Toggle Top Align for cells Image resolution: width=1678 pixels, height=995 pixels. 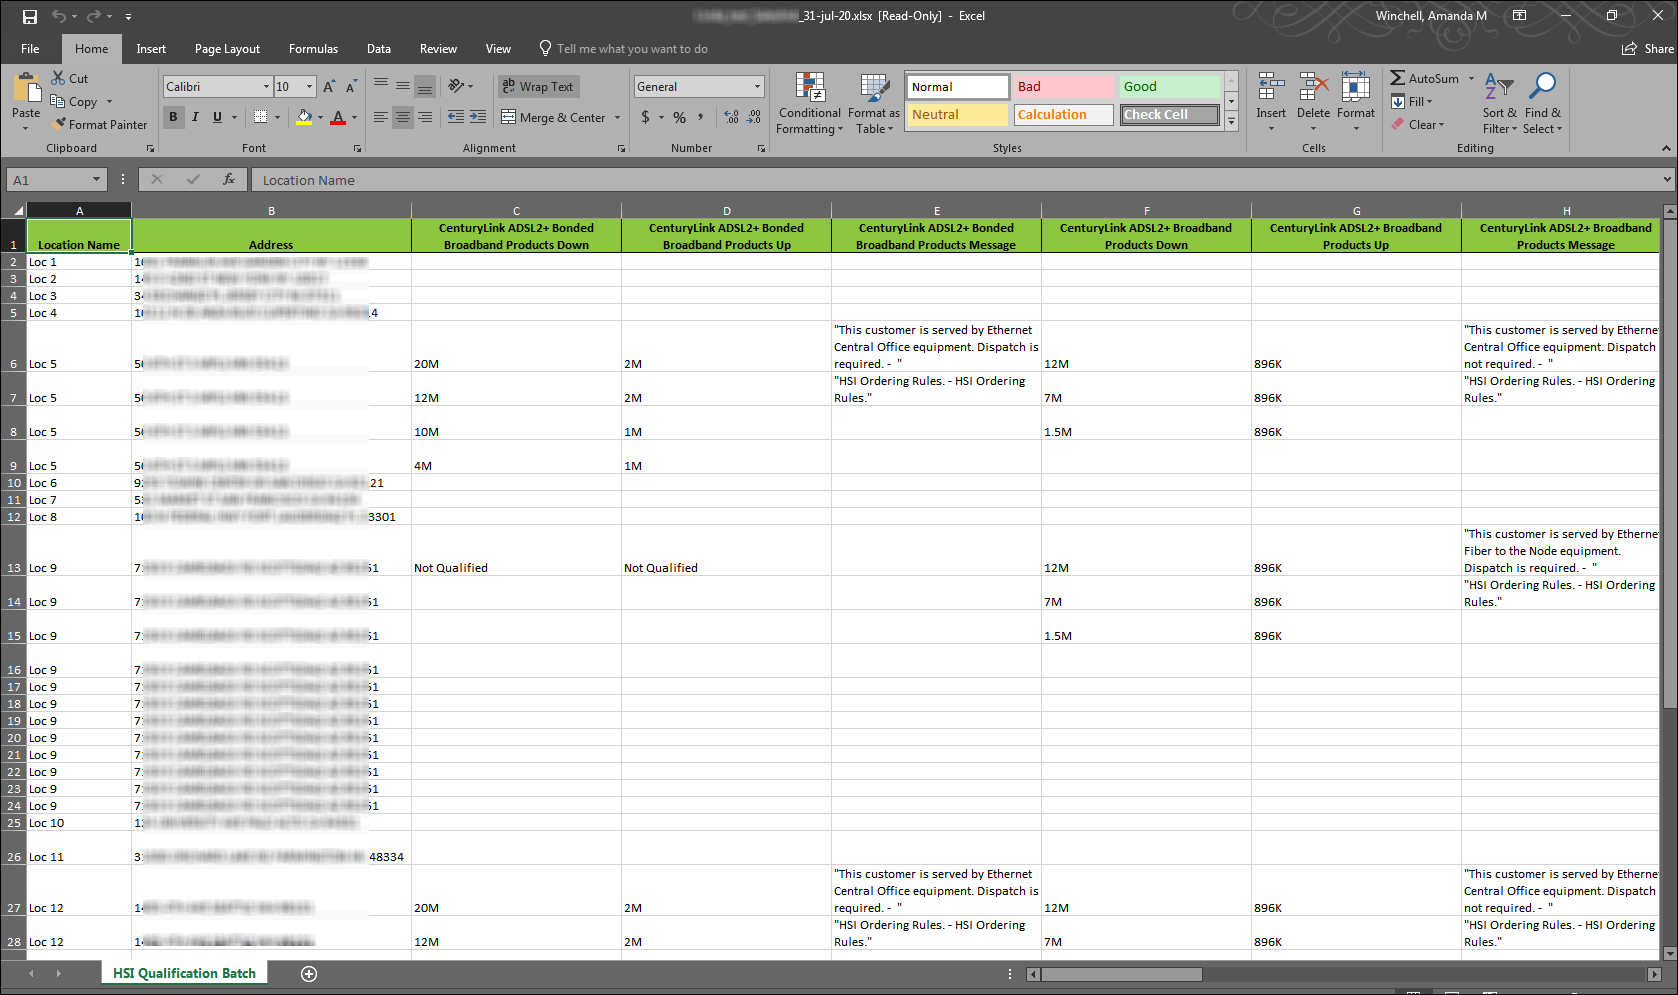pos(381,86)
